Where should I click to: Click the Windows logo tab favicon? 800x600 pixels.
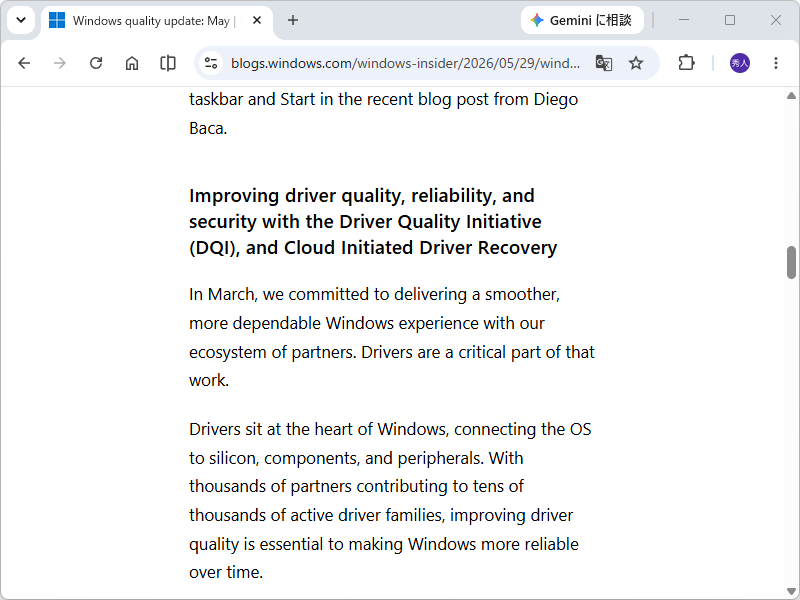[57, 20]
